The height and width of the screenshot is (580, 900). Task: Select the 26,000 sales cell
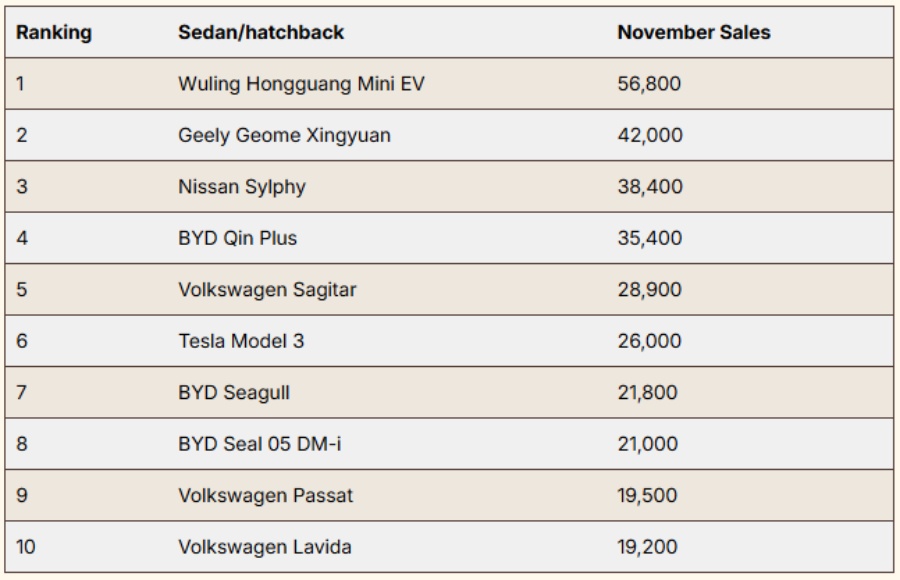(x=650, y=341)
